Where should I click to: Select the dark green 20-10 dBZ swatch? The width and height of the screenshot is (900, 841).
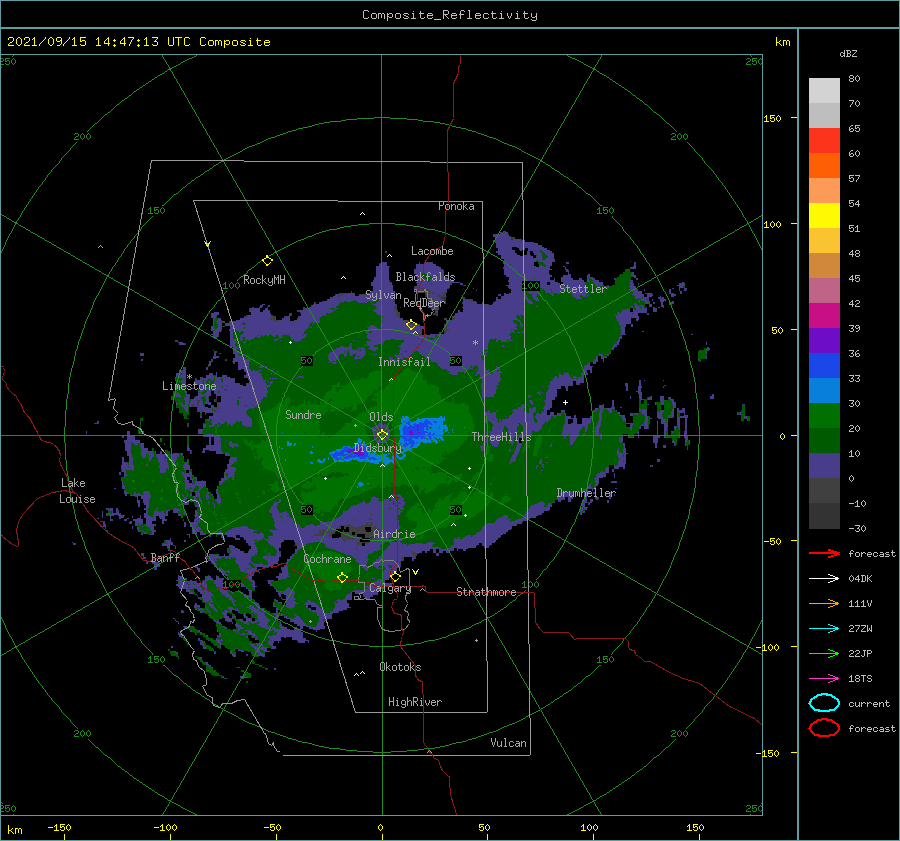(x=824, y=441)
